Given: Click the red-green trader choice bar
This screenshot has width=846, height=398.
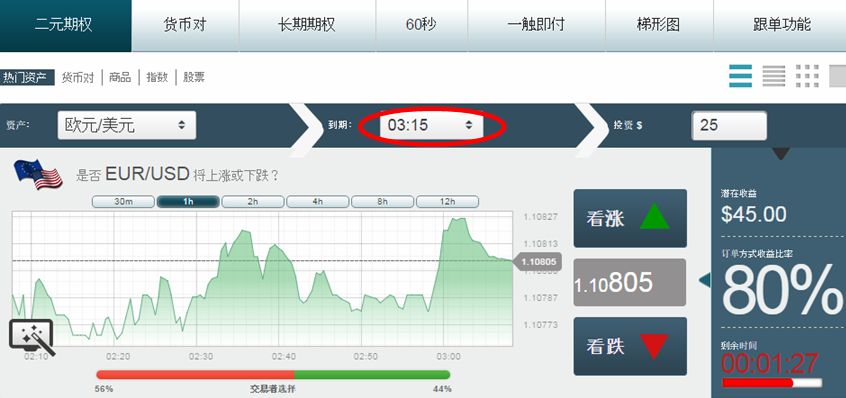Looking at the screenshot, I should click(273, 375).
